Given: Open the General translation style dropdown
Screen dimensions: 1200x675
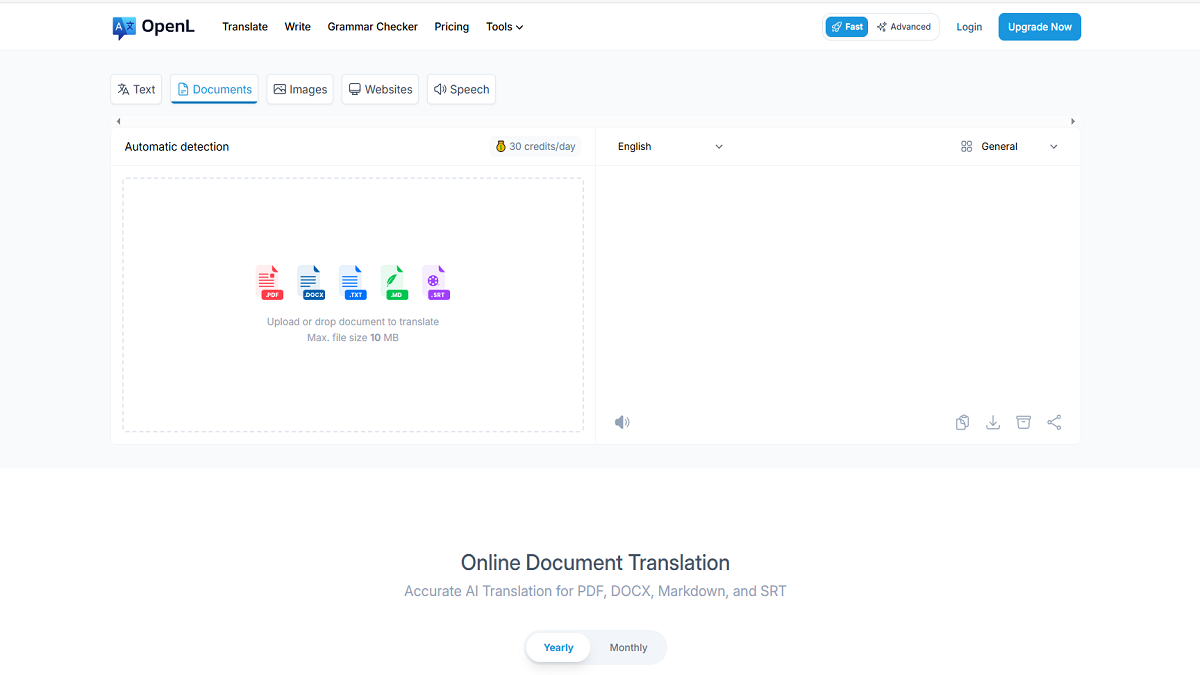Looking at the screenshot, I should point(1008,146).
